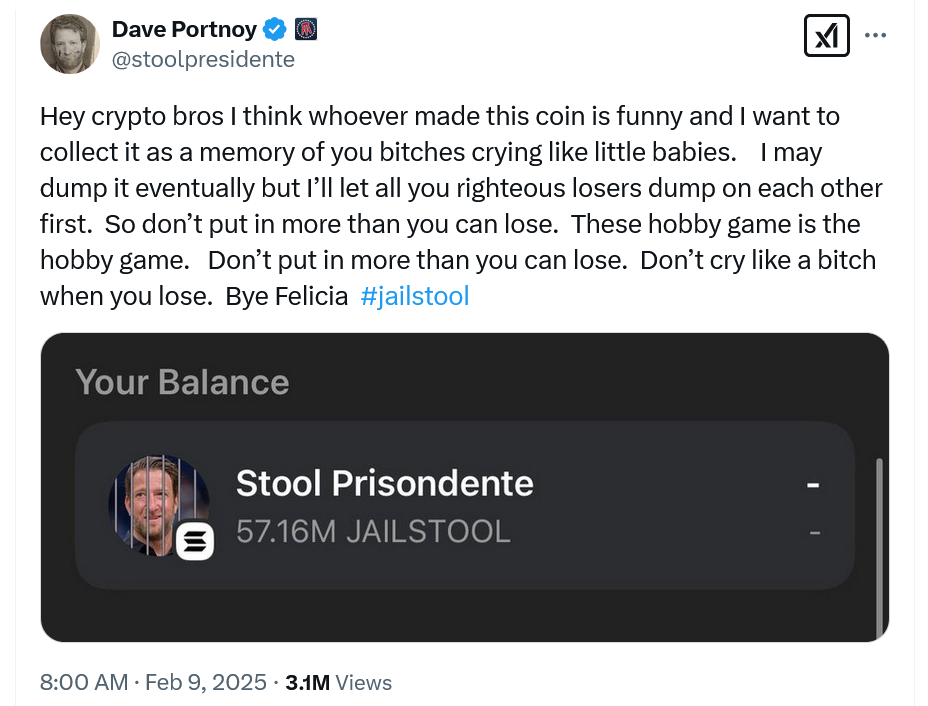Click the Dave Portnoy display name

click(184, 30)
